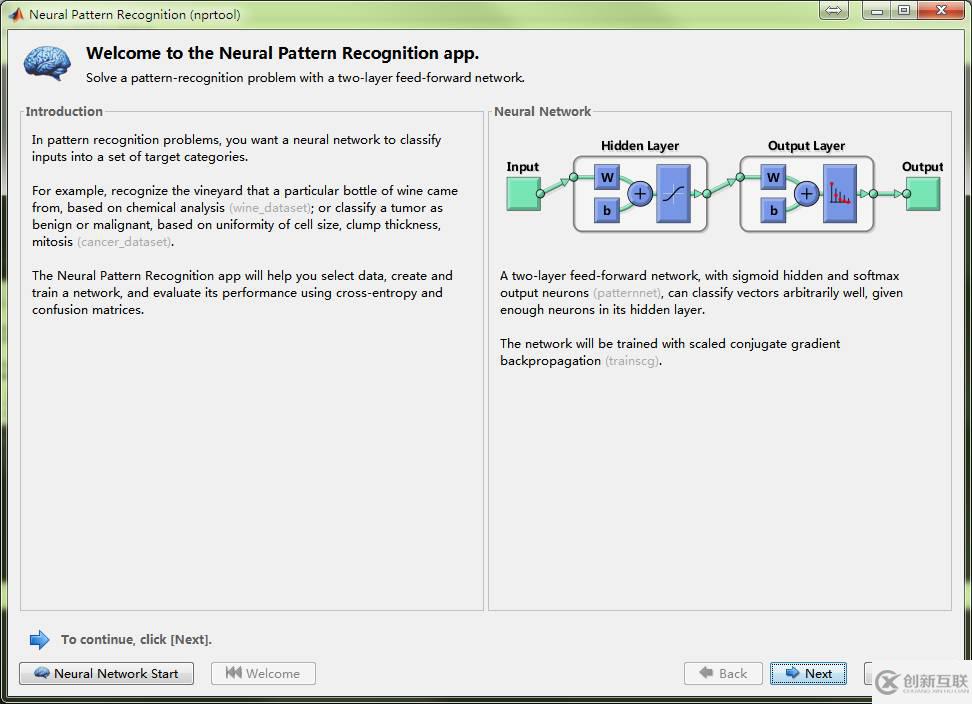Click the Hidden Layer label
Viewport: 972px width, 704px height.
pos(640,146)
